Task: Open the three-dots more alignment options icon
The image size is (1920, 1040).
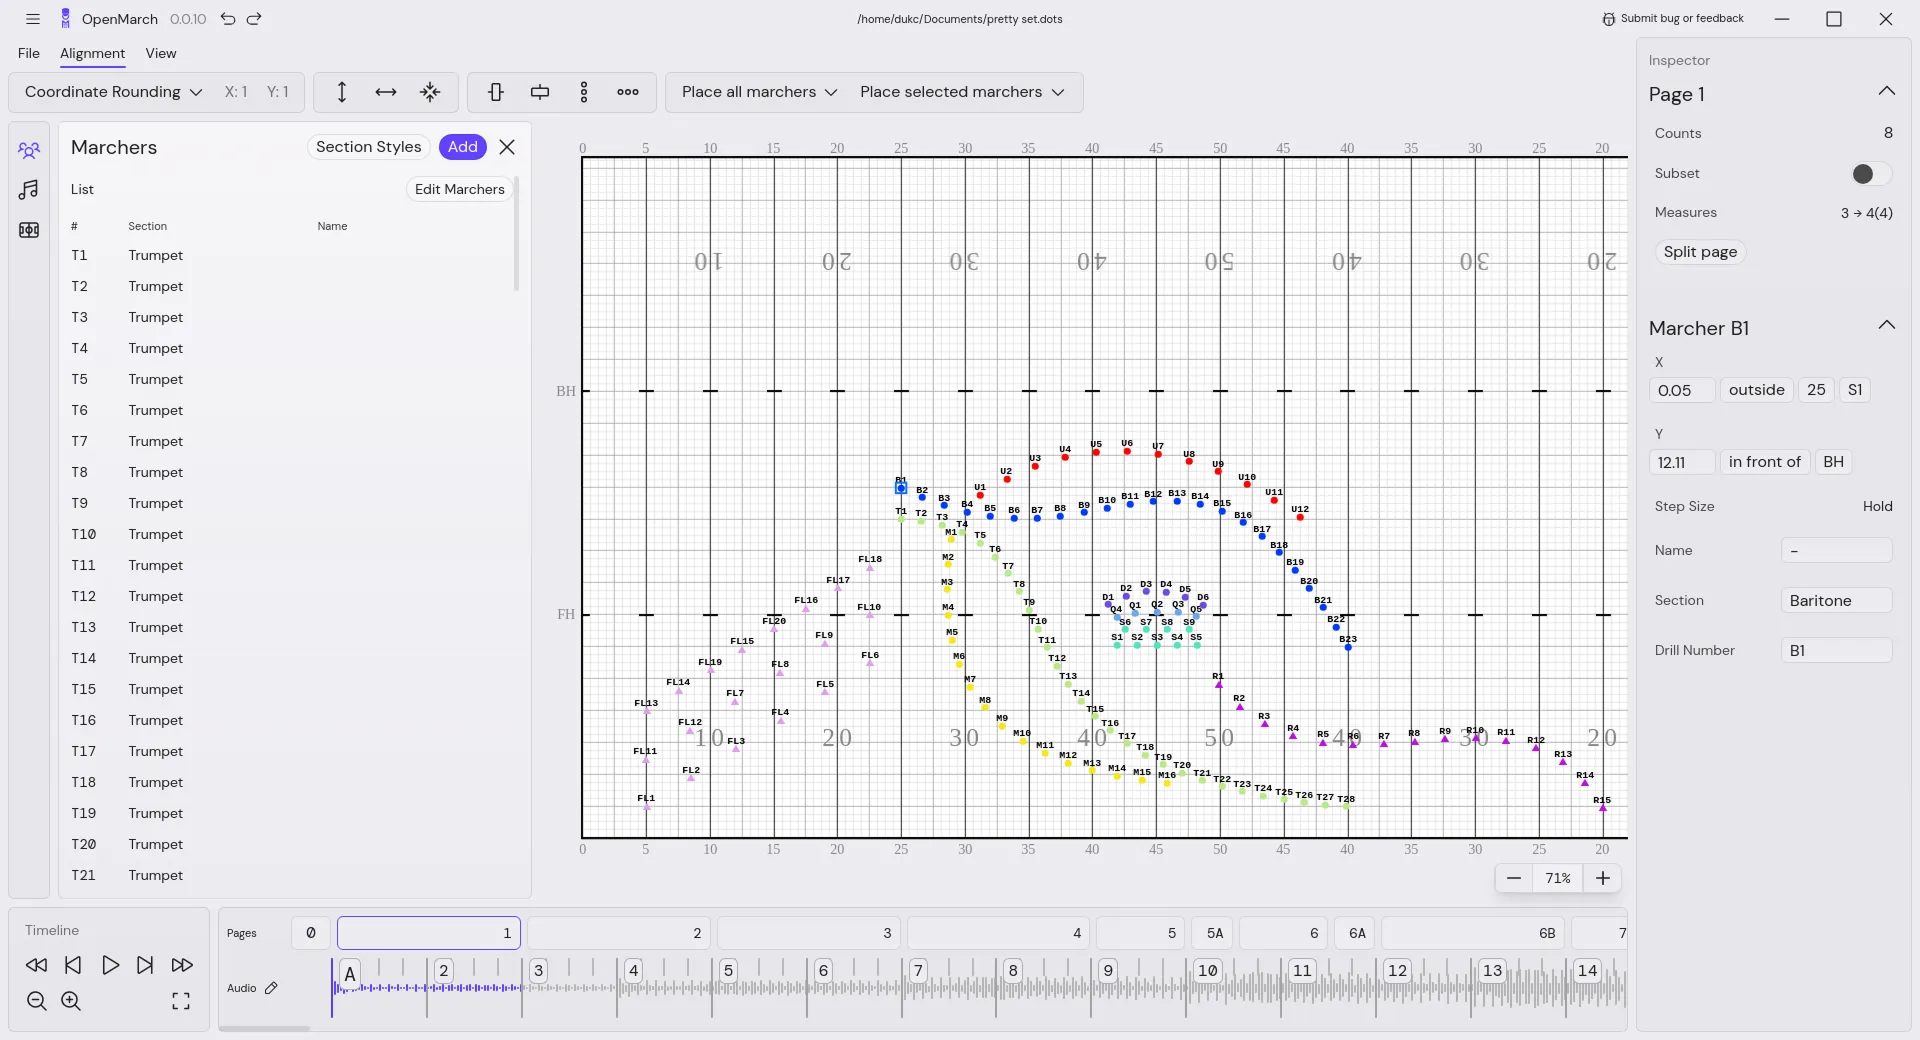Action: [628, 92]
